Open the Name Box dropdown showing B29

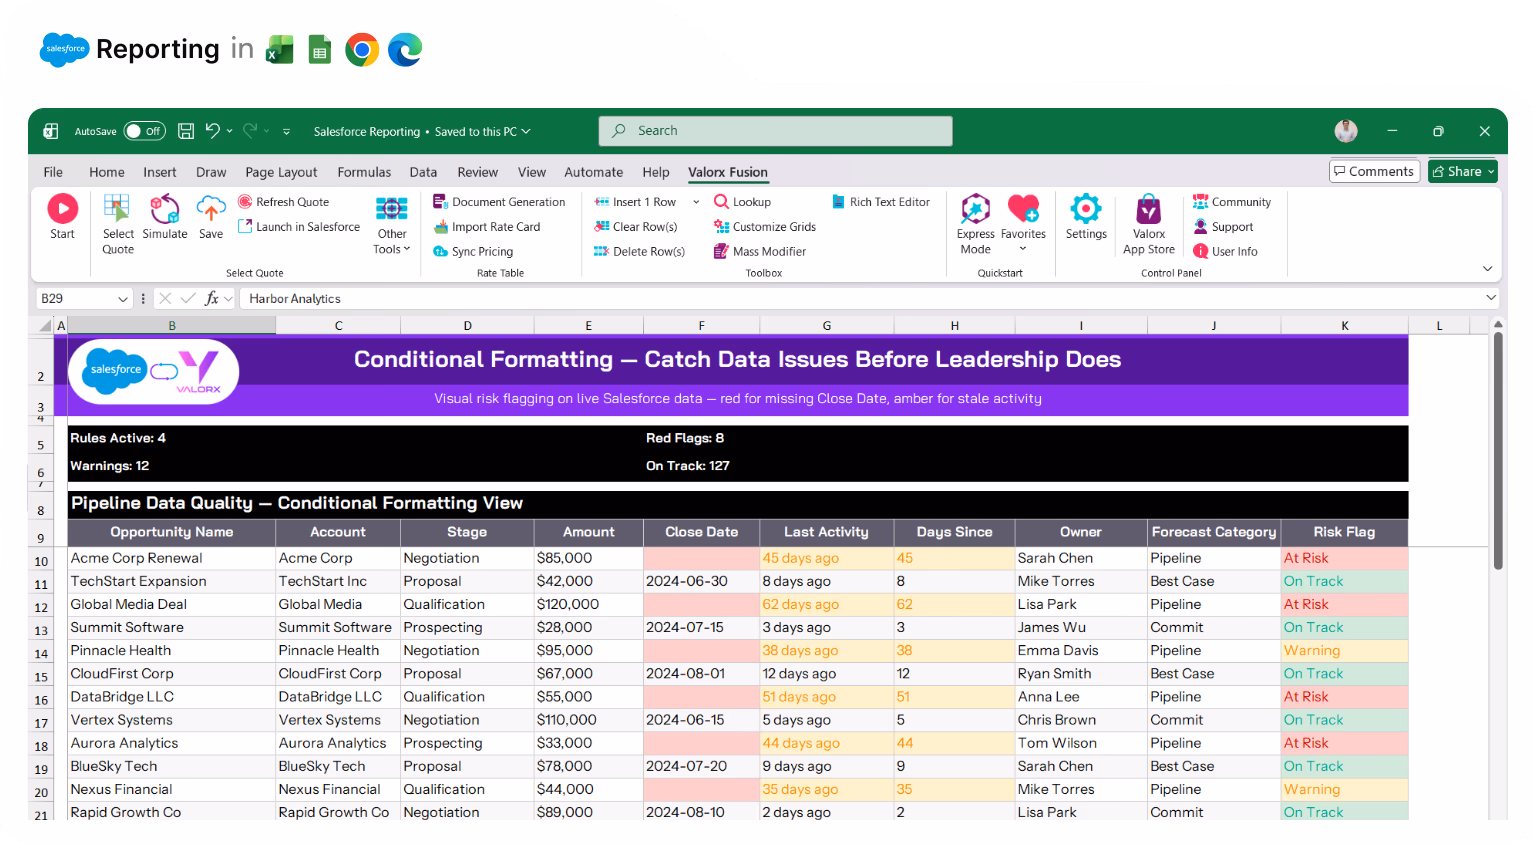(123, 298)
